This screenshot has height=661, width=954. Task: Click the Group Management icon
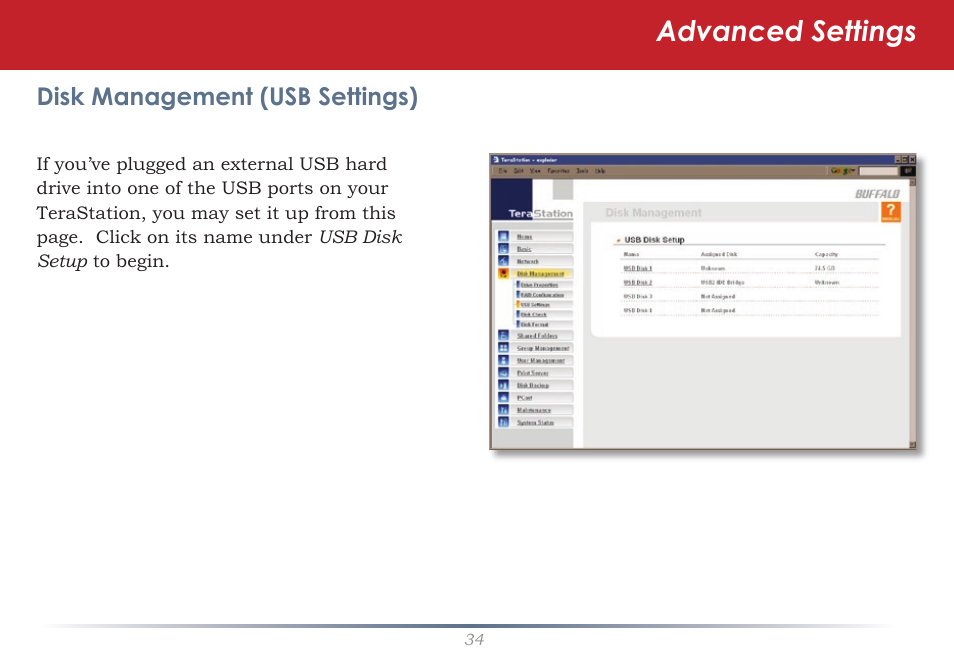(x=503, y=348)
